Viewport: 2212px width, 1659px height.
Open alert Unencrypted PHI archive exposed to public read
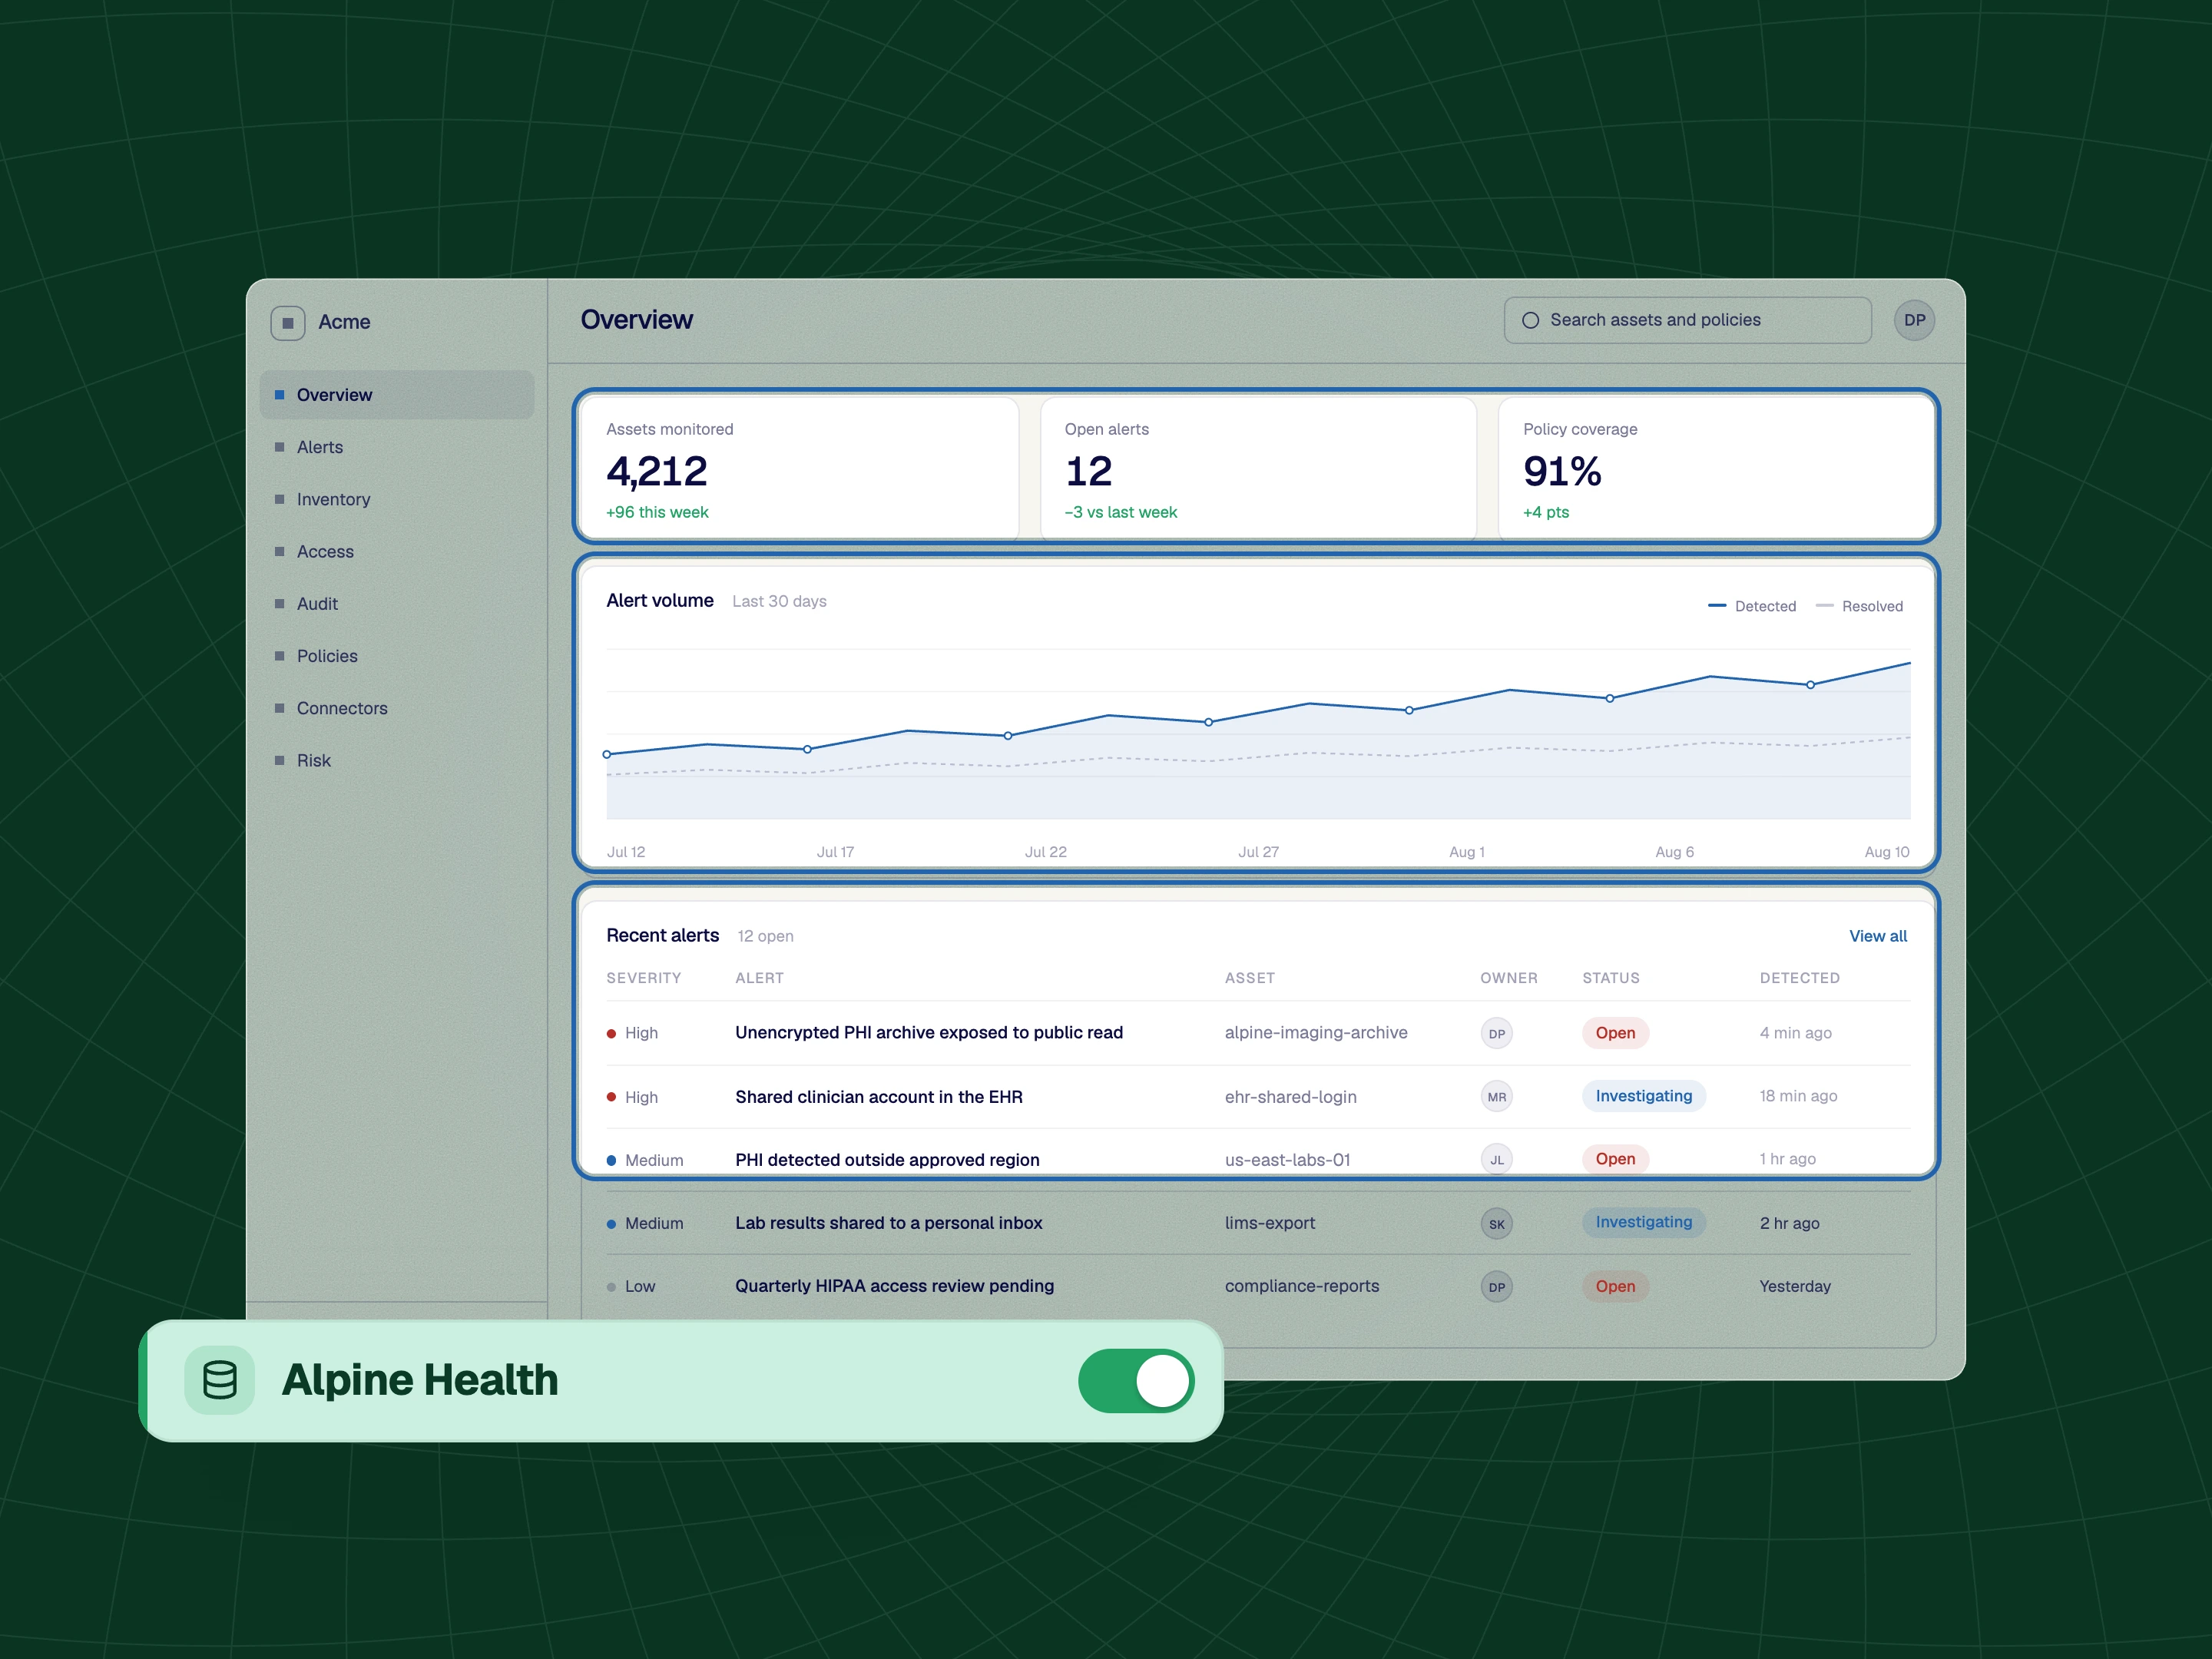point(929,1033)
